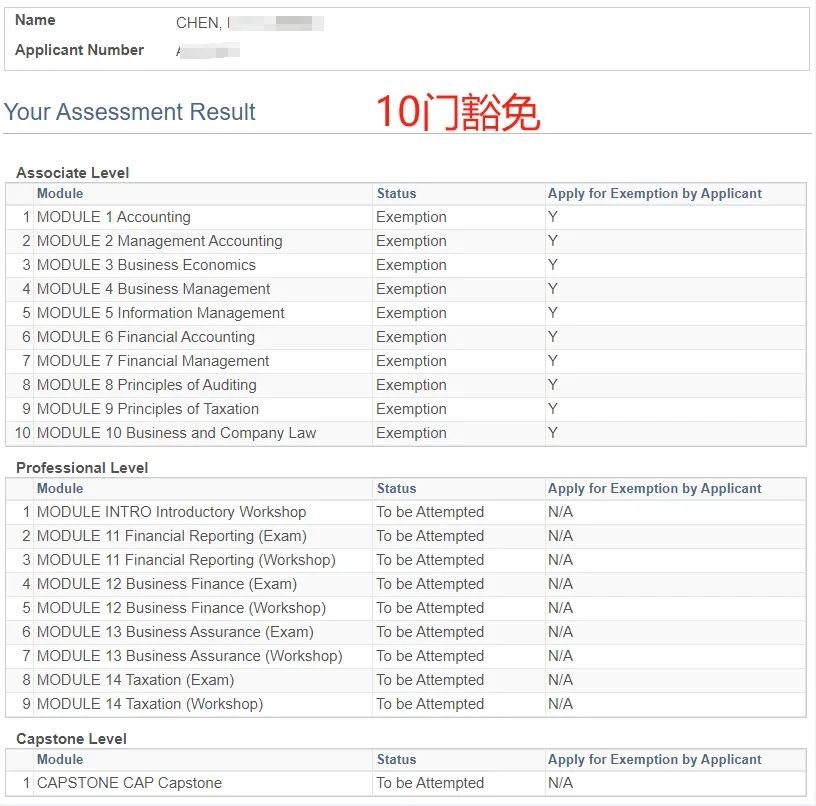The width and height of the screenshot is (816, 806).
Task: Click "MODULE 8 Principles of Auditing"
Action: pyautogui.click(x=147, y=385)
